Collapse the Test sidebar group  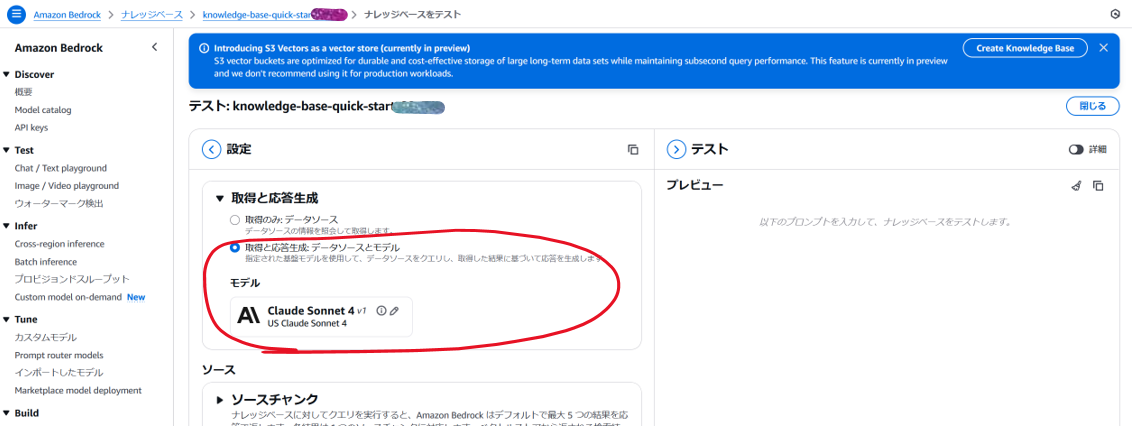point(7,150)
